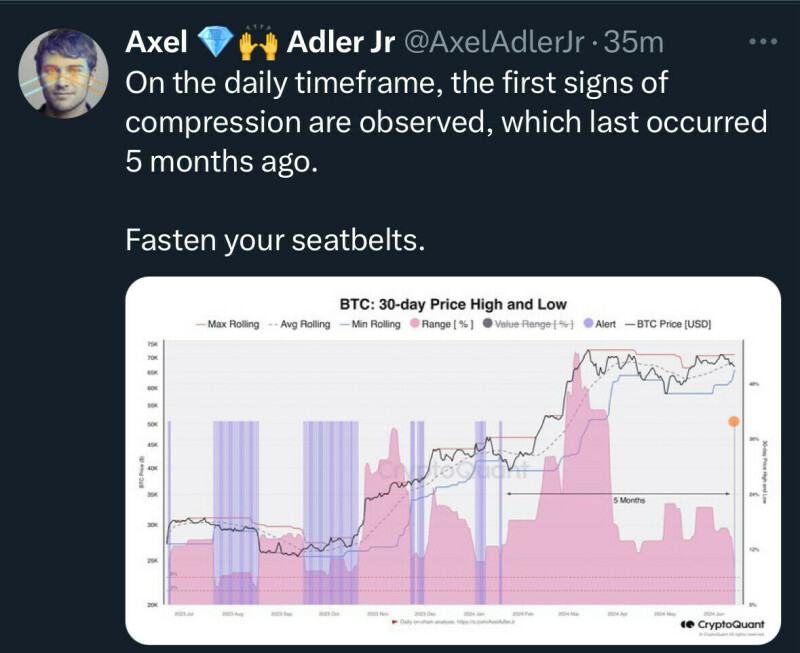Click Axel Adler Jr's profile avatar
Image resolution: width=800 pixels, height=653 pixels.
point(64,74)
